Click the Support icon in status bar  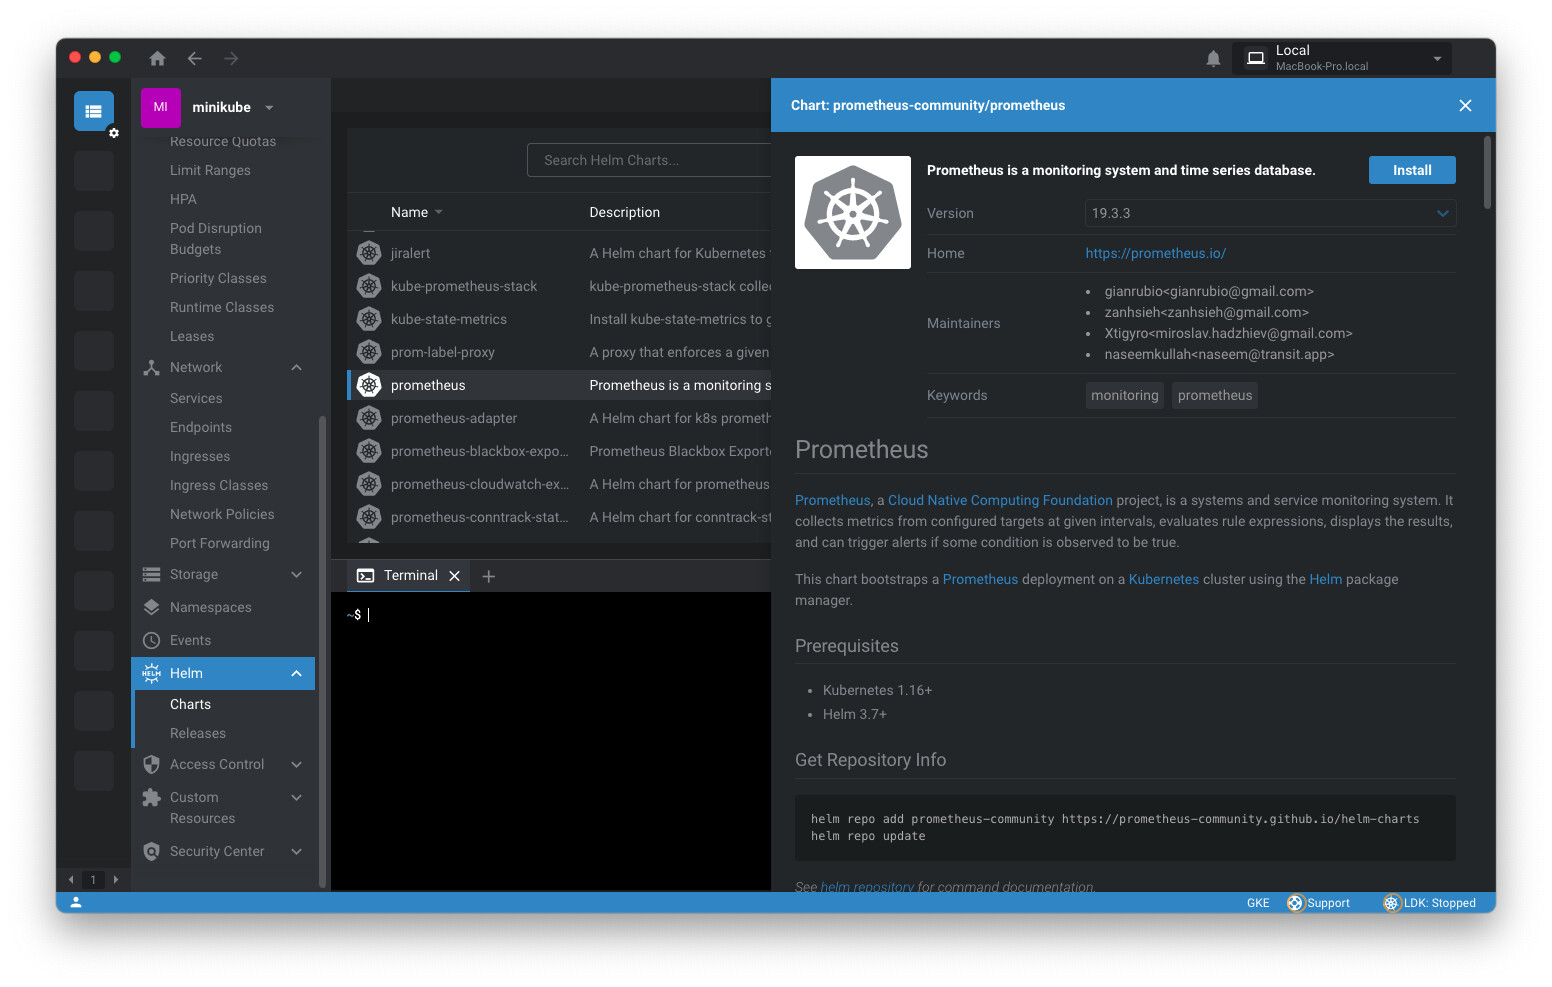1295,903
